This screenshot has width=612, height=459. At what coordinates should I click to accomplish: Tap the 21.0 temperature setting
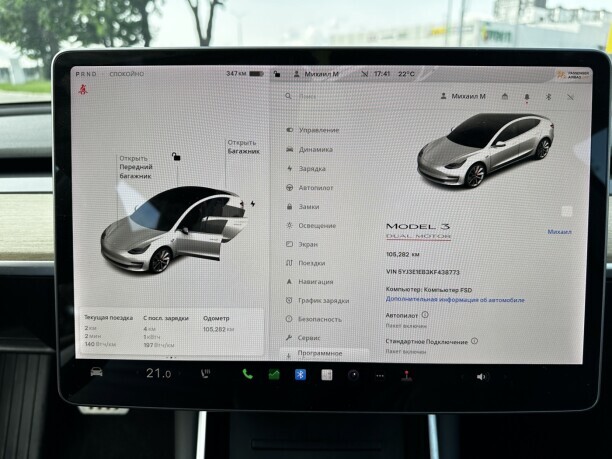coord(158,374)
